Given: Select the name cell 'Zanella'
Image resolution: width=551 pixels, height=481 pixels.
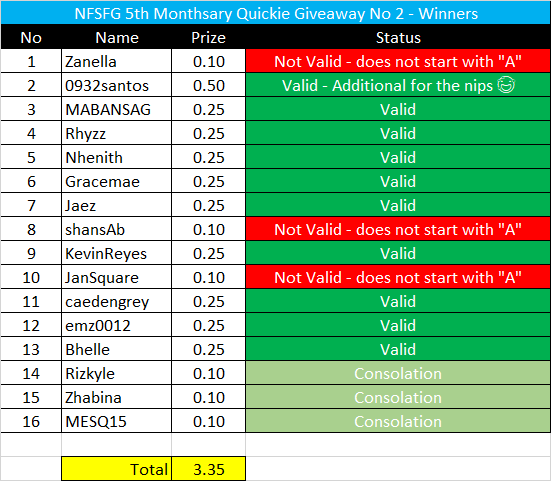Looking at the screenshot, I should tap(117, 61).
